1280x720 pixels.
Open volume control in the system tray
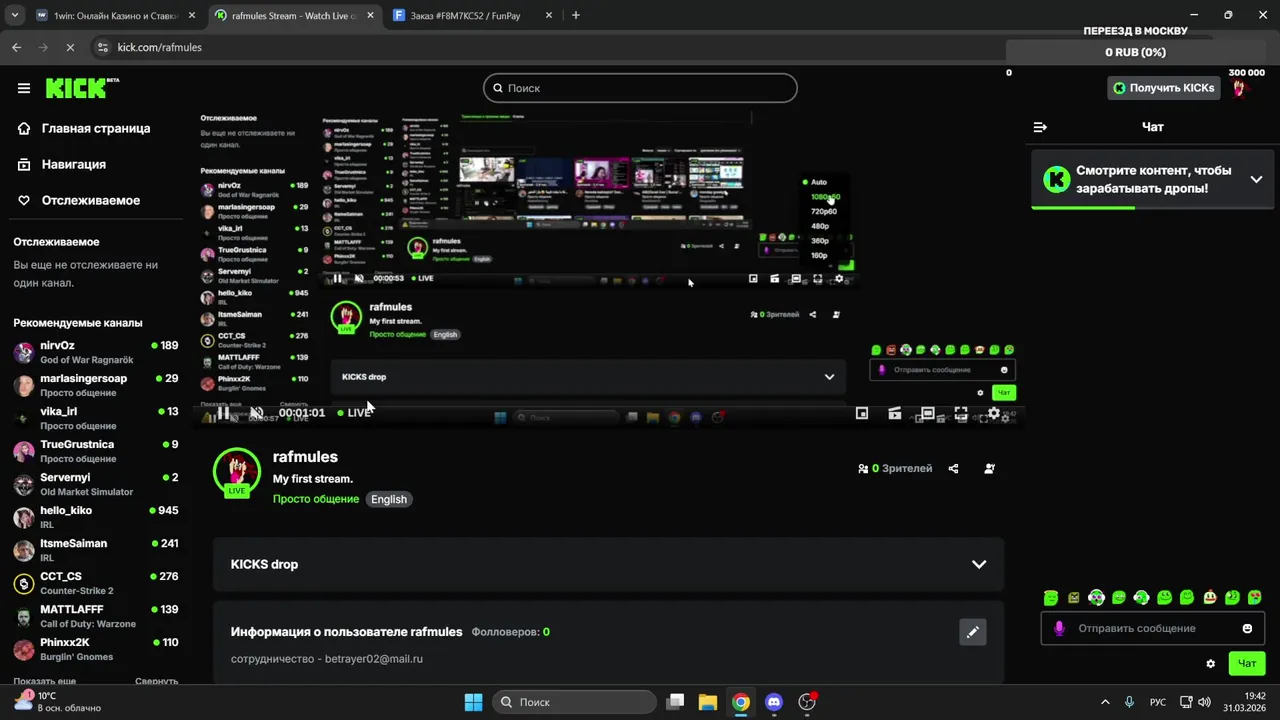point(1204,702)
